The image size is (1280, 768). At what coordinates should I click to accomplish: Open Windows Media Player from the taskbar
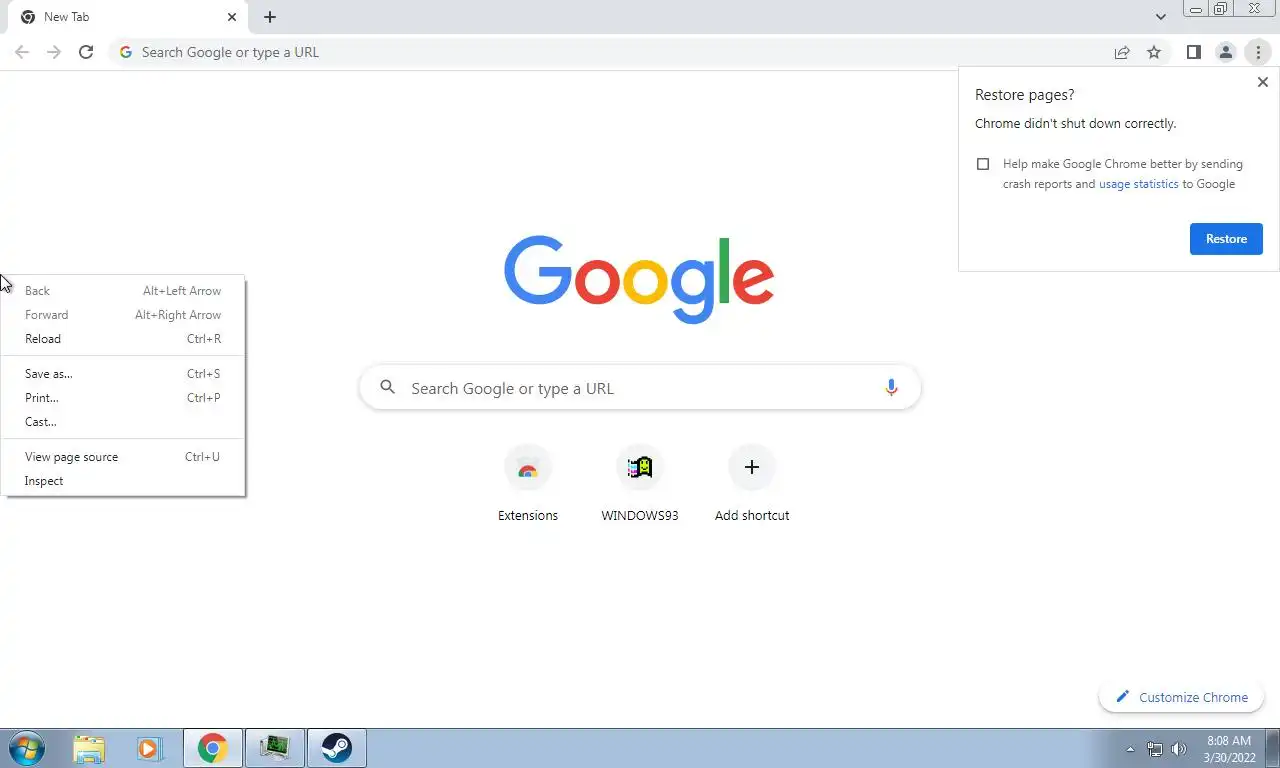[150, 748]
